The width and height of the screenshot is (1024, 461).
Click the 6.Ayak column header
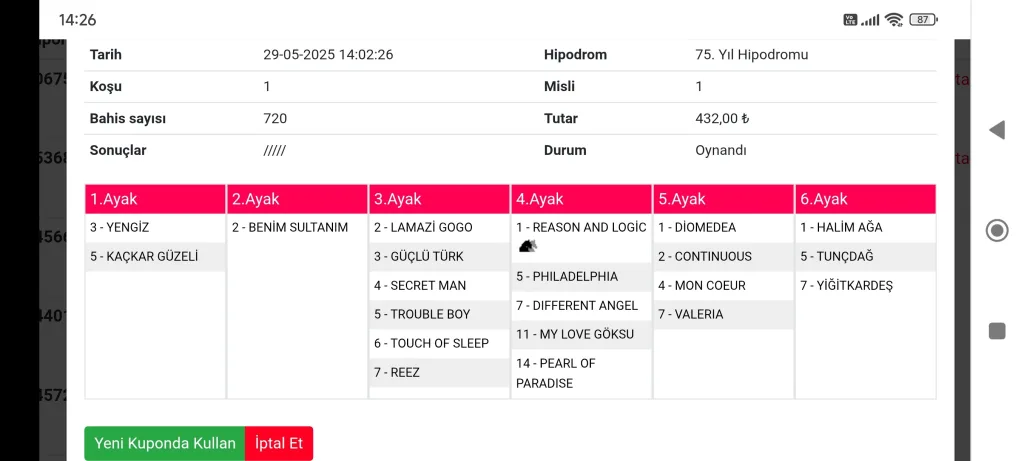[x=865, y=199]
